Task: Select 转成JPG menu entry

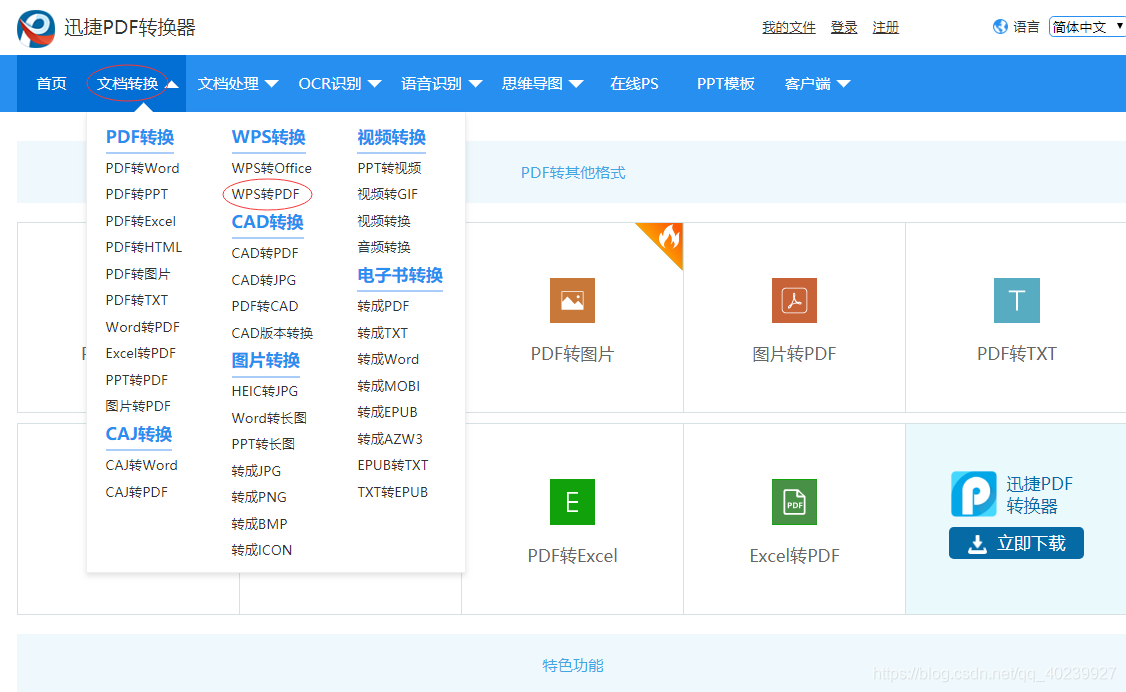Action: click(x=256, y=471)
